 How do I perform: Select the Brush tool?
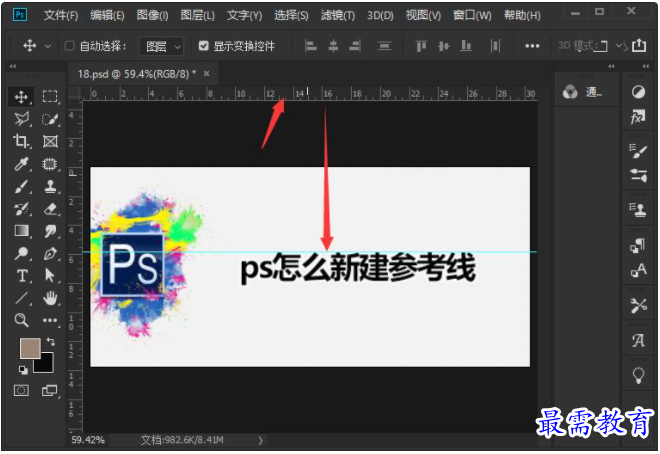(21, 186)
